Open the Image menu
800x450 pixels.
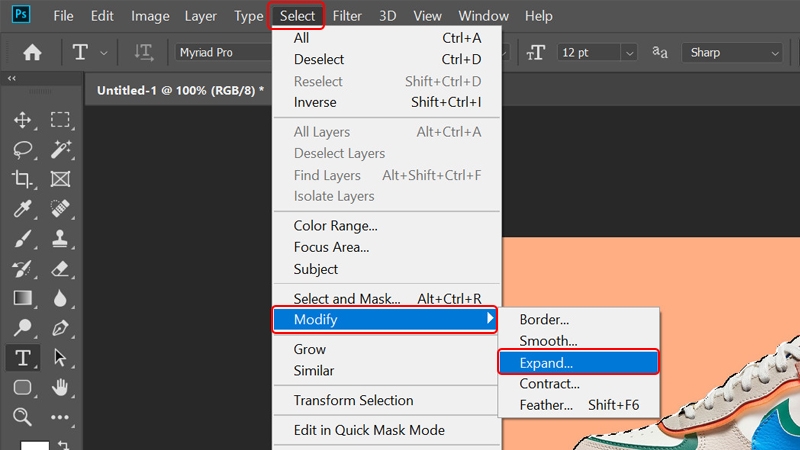tap(150, 16)
